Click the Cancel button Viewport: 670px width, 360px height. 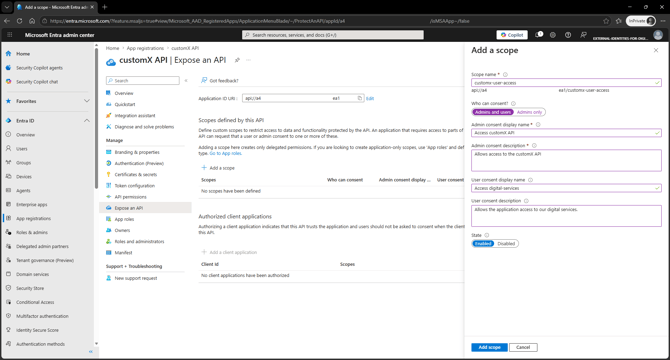click(x=523, y=347)
